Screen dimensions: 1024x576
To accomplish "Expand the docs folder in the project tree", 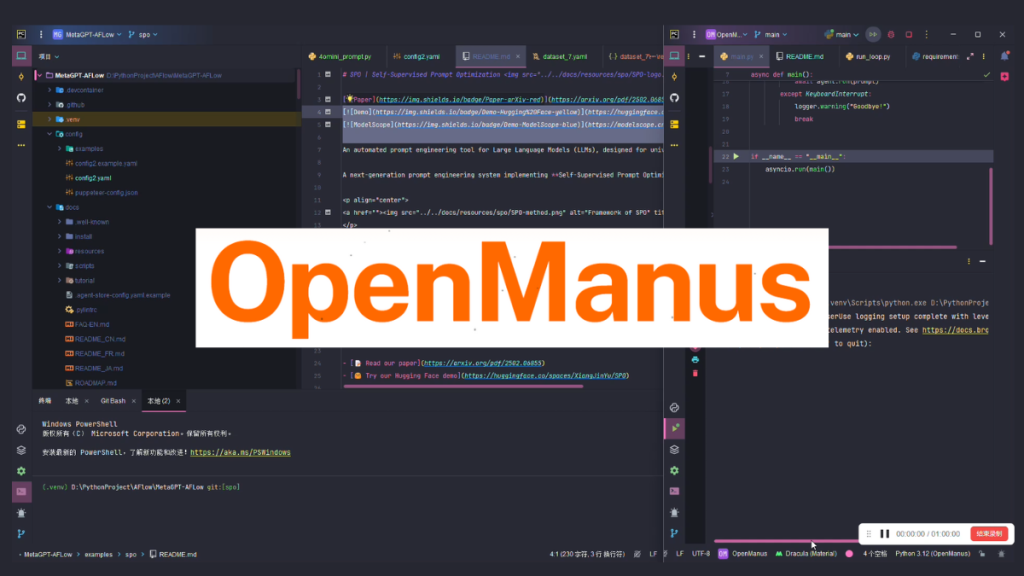I will click(48, 207).
